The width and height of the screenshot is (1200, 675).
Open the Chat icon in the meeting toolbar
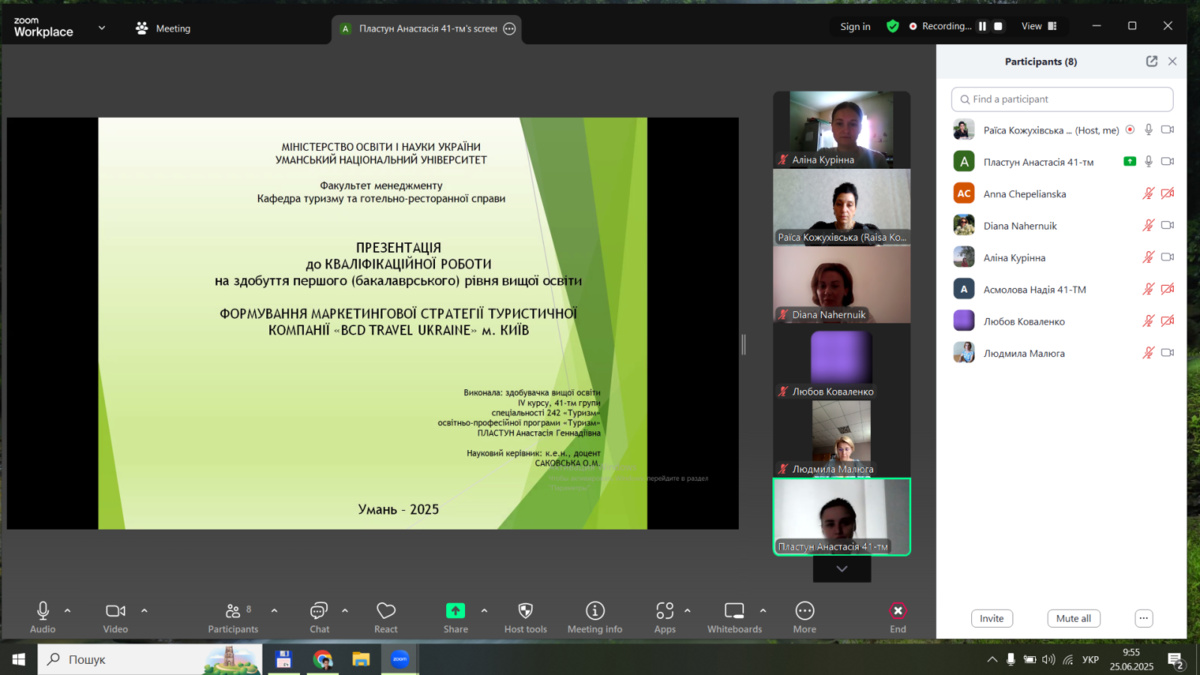[x=319, y=610]
